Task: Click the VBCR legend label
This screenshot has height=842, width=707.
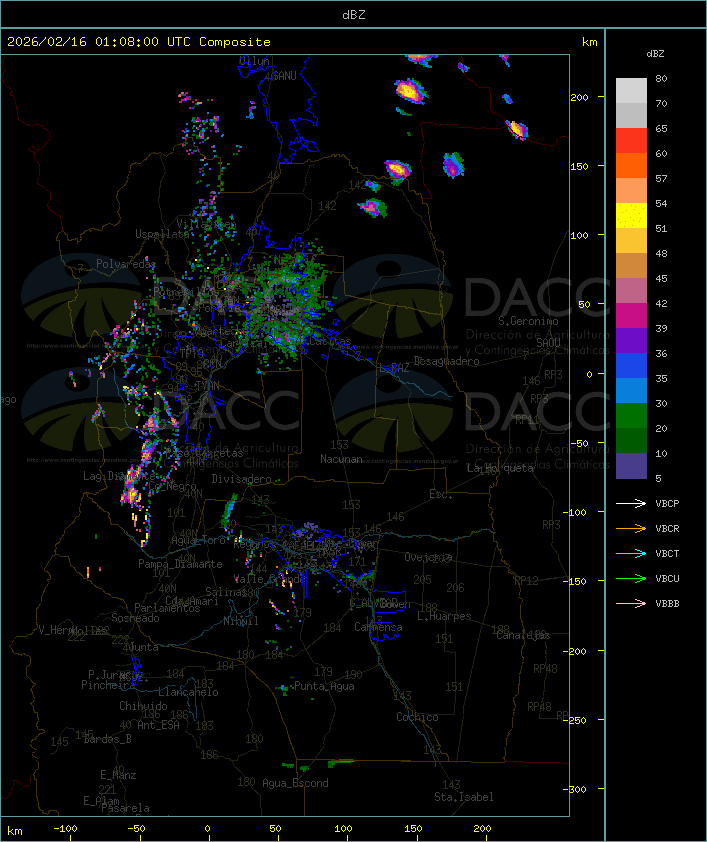Action: (x=667, y=528)
